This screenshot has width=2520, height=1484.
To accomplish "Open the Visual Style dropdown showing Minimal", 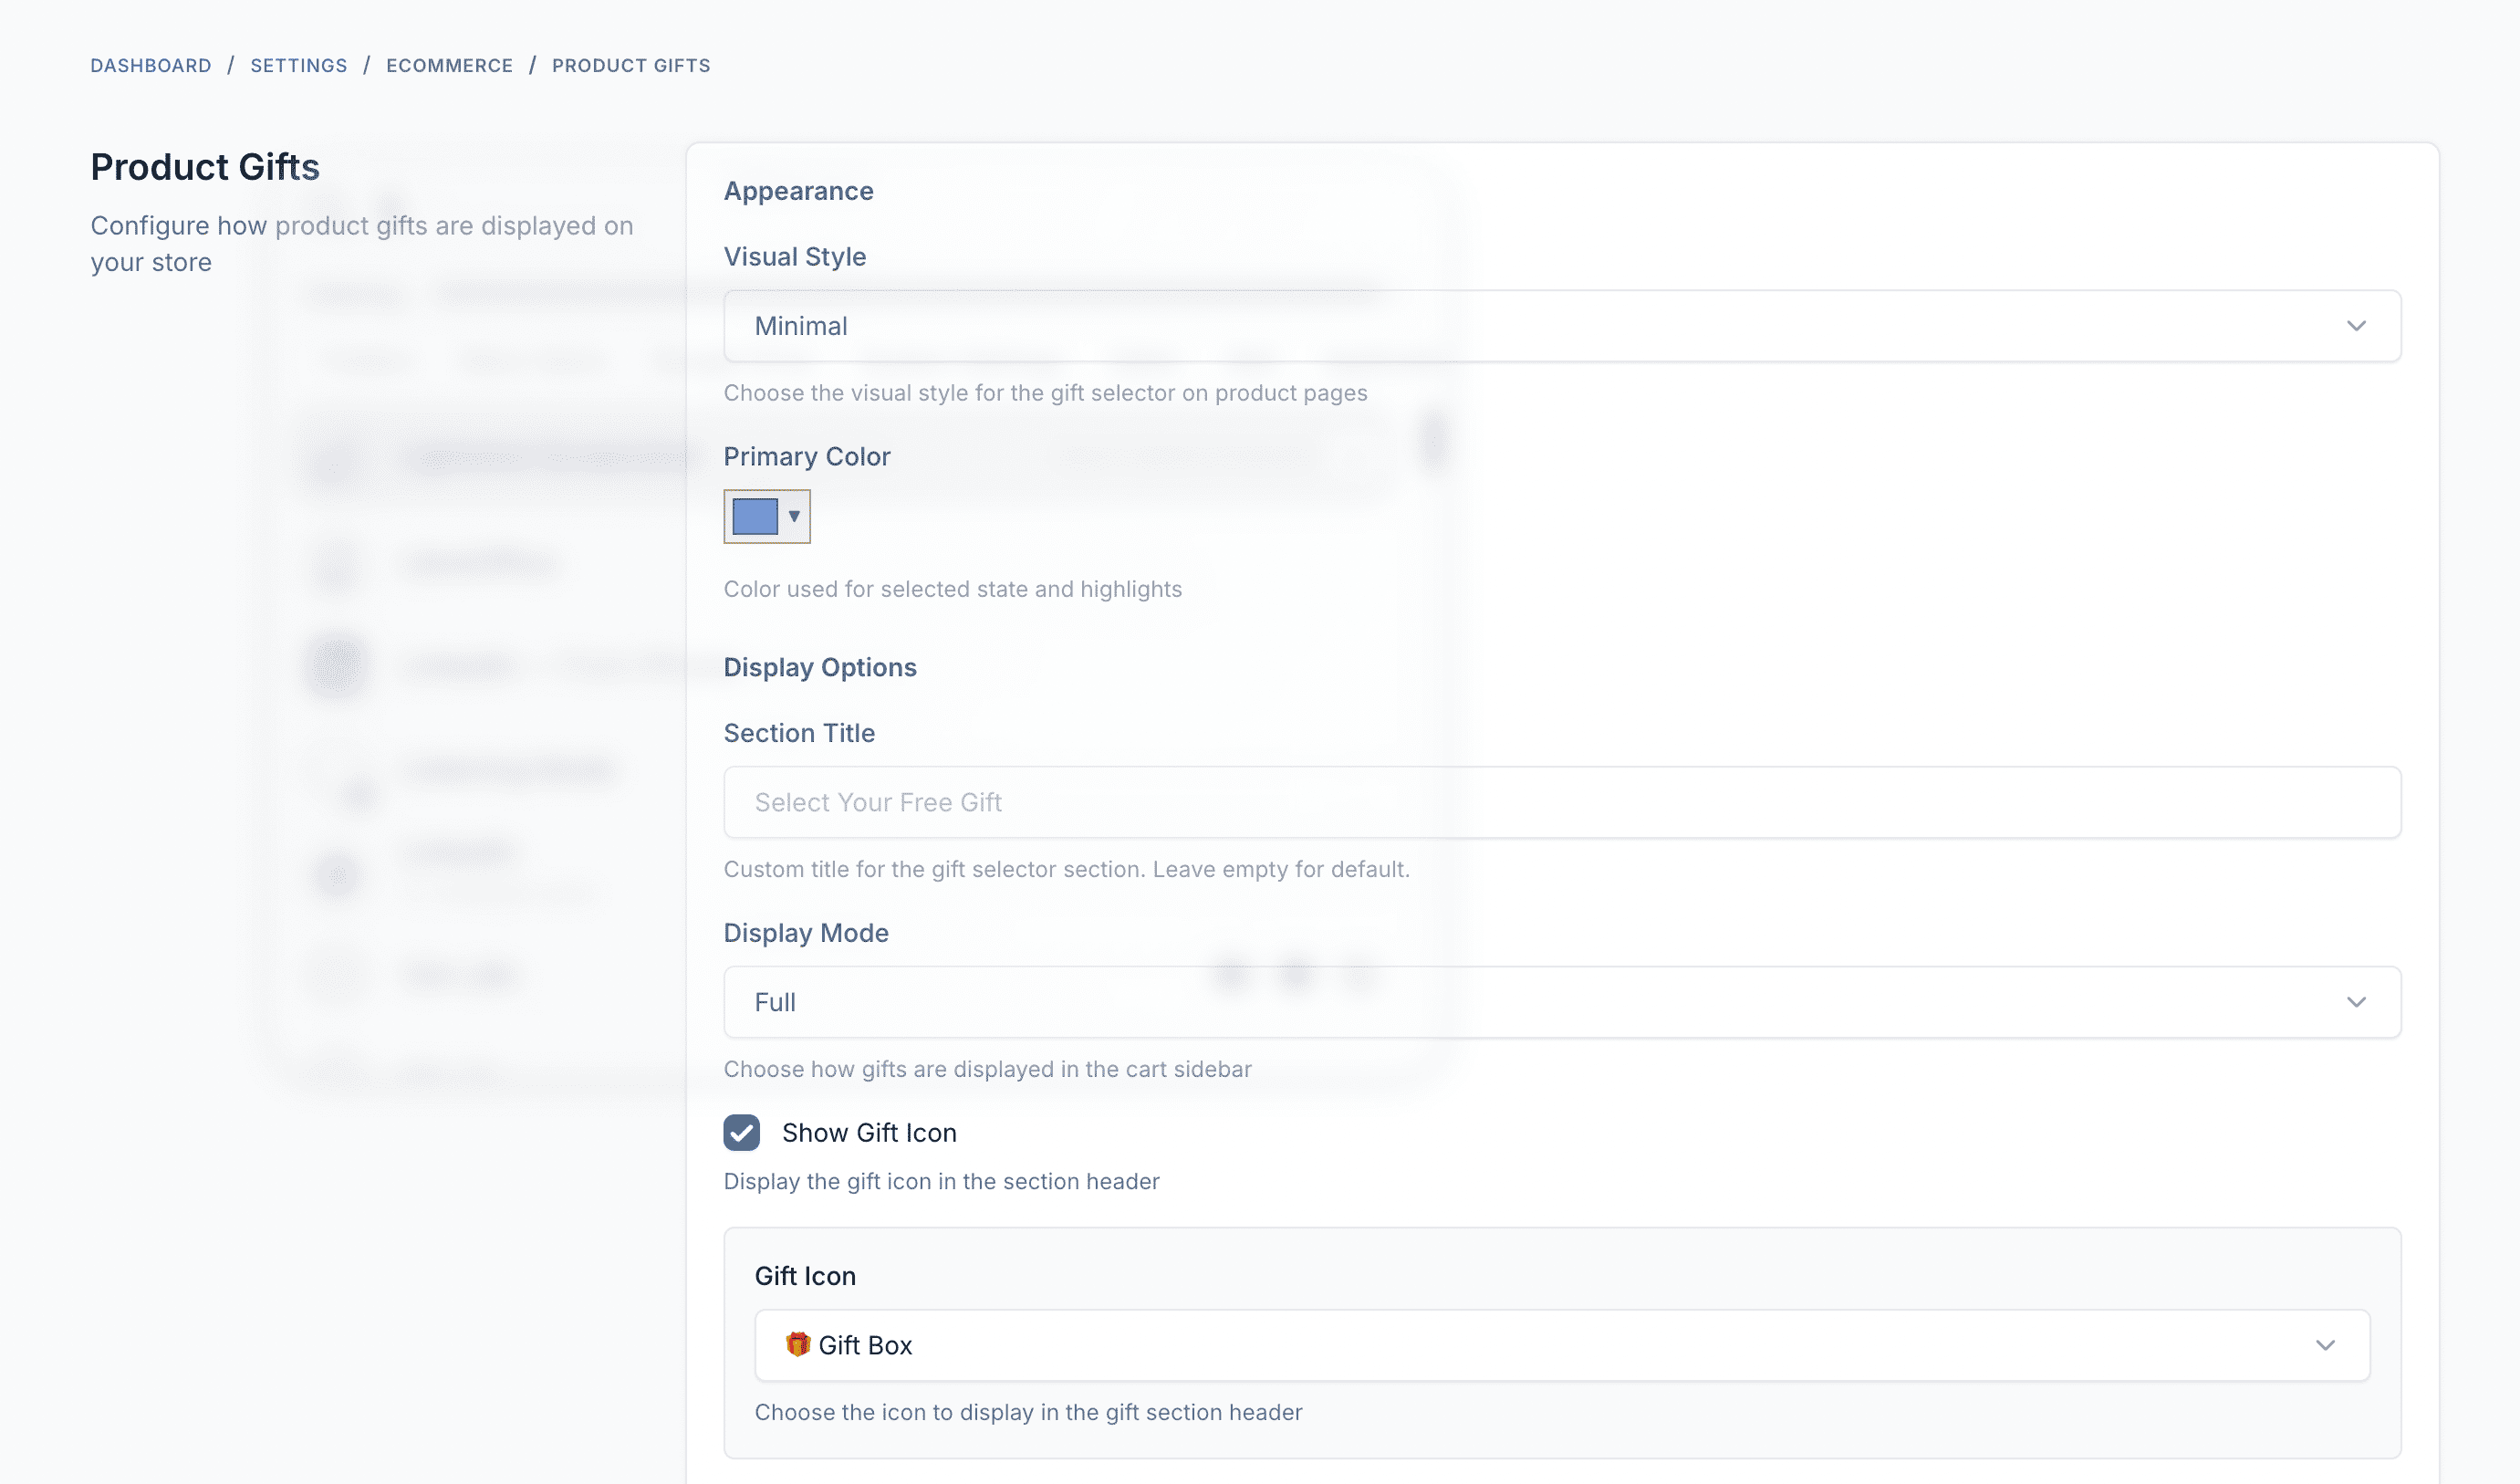I will pyautogui.click(x=1560, y=325).
